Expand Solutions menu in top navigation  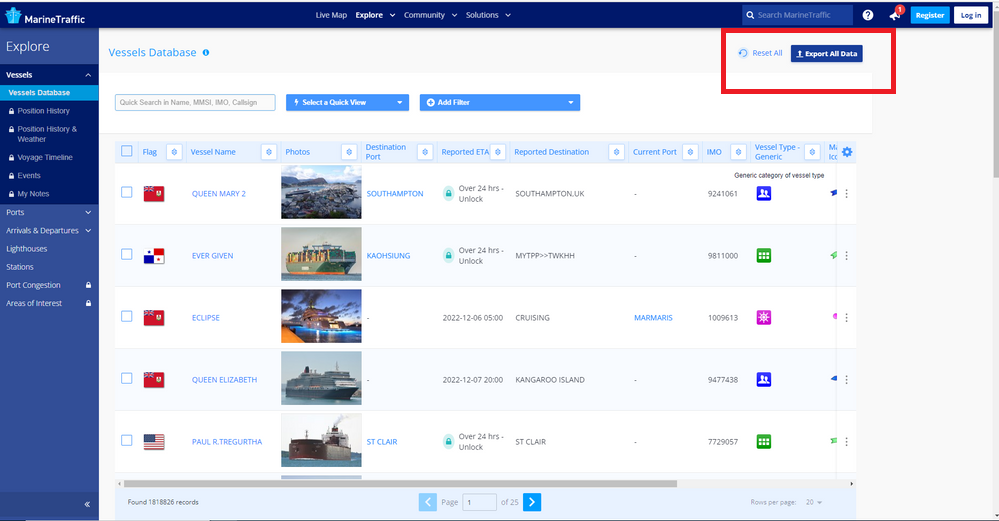coord(488,15)
